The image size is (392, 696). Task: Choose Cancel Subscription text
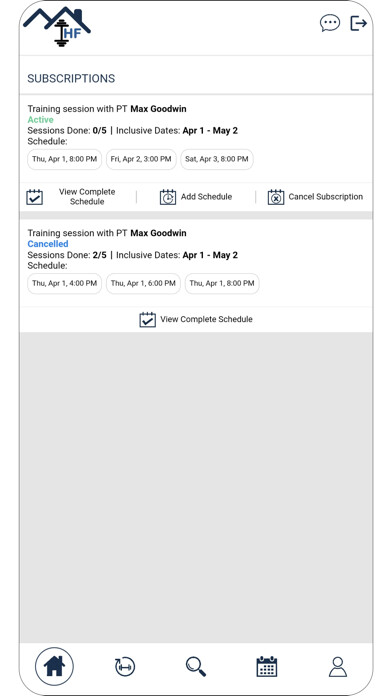click(x=325, y=197)
